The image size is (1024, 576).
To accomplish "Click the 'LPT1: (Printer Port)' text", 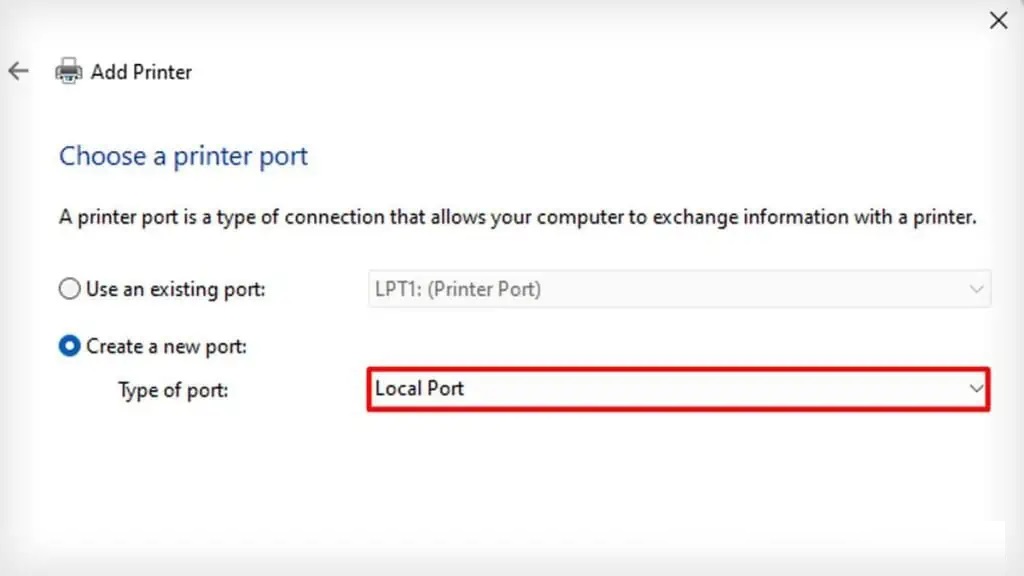I will click(458, 289).
